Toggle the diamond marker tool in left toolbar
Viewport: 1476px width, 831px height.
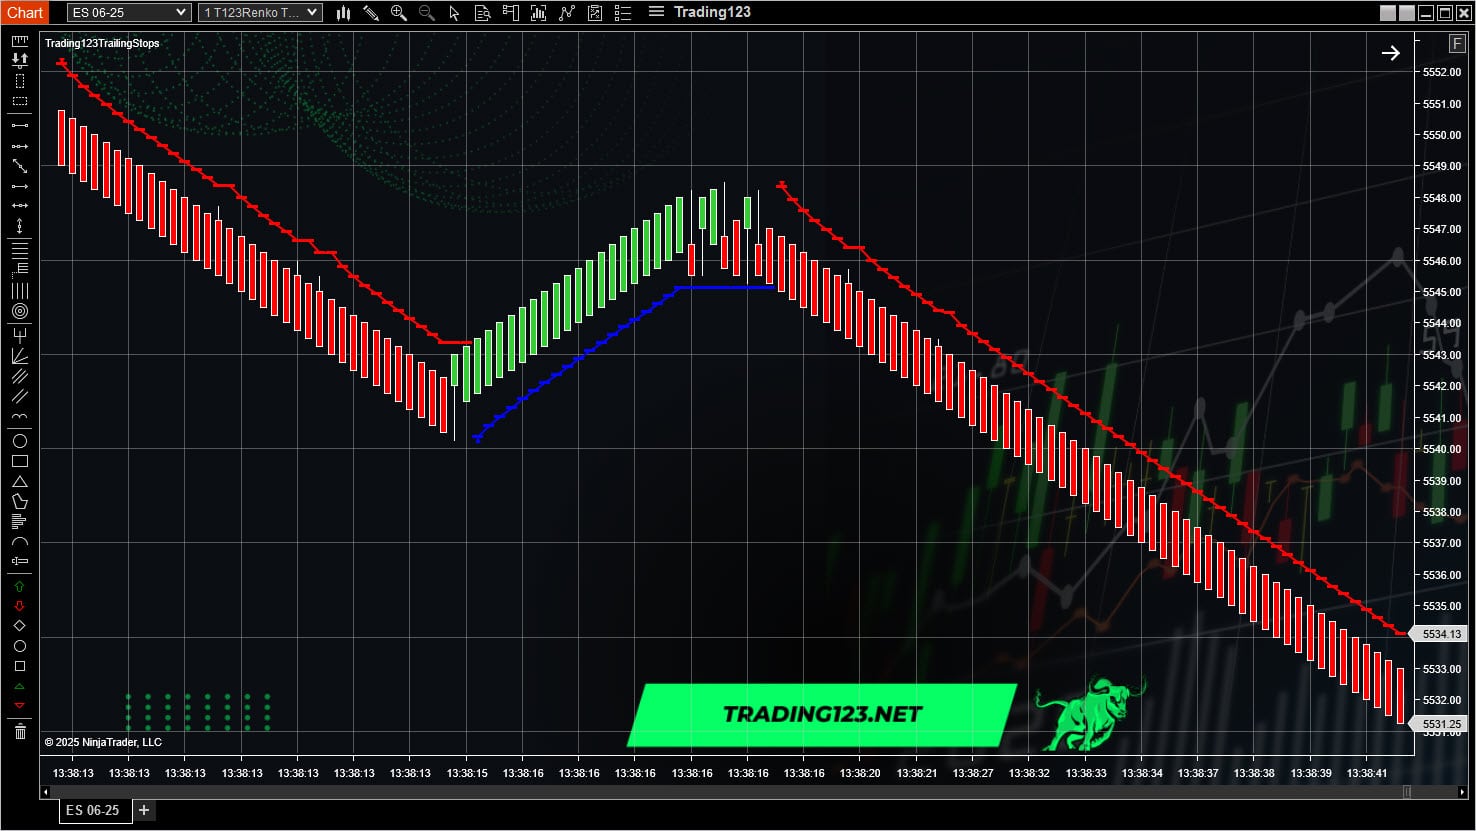coord(19,624)
